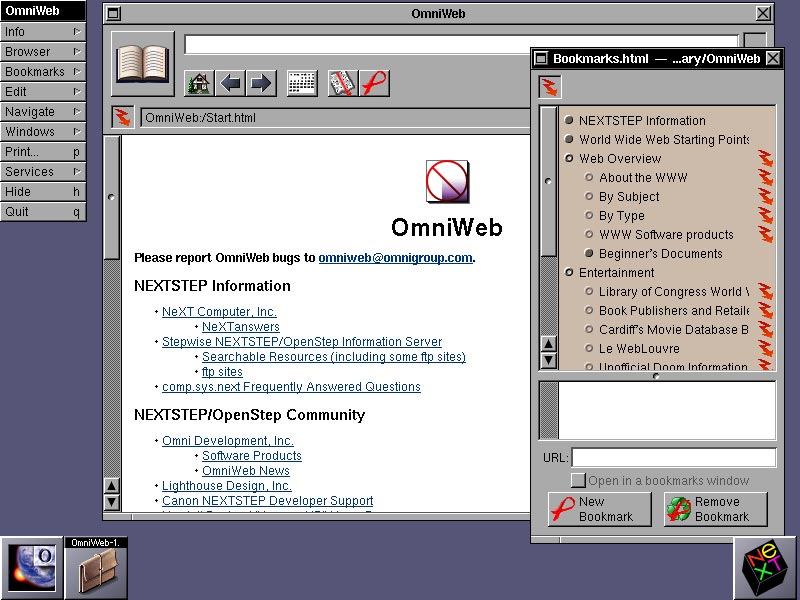The width and height of the screenshot is (800, 600).
Task: Choose Print... from the menu
Action: click(x=43, y=152)
